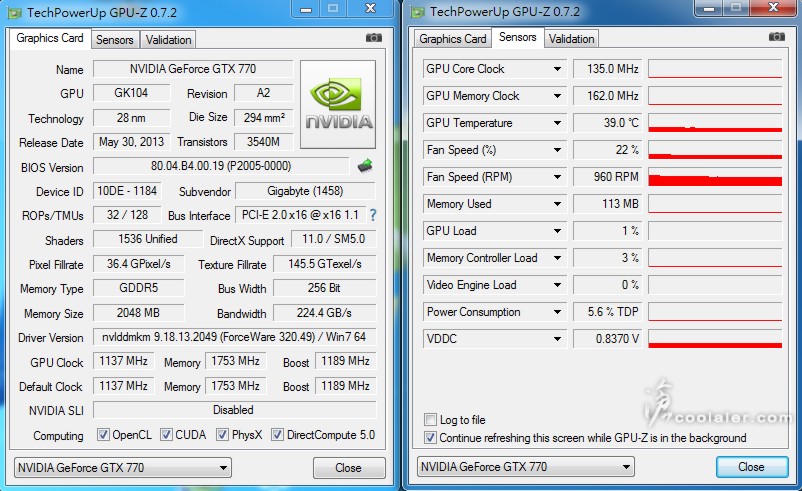Screen dimensions: 802x491
Task: Select Sensors tab in right window
Action: (518, 37)
